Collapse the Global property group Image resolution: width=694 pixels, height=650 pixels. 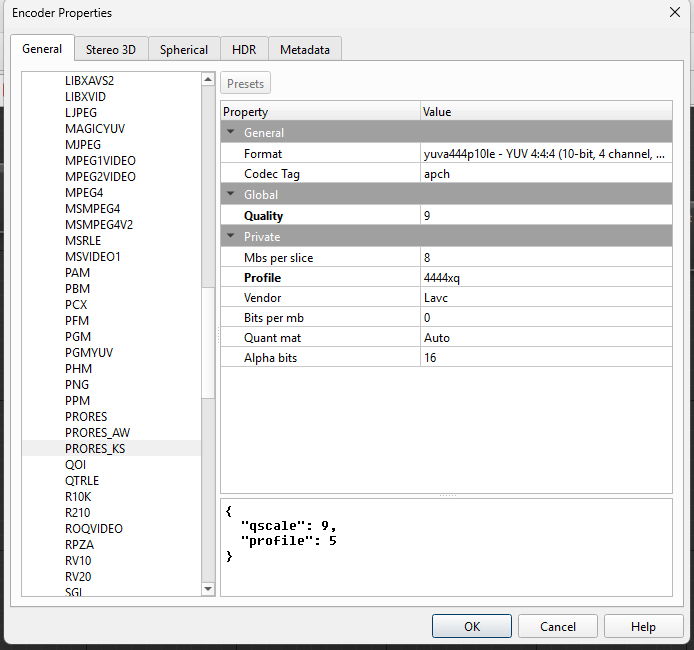coord(231,194)
